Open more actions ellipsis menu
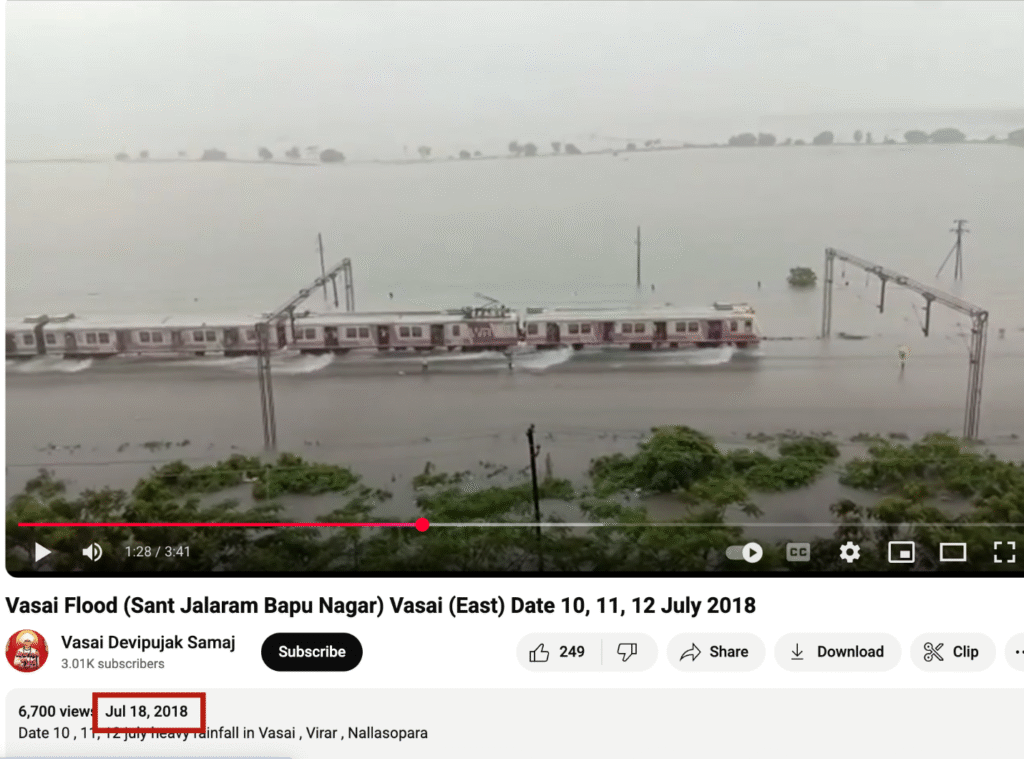This screenshot has height=759, width=1024. (x=1017, y=652)
